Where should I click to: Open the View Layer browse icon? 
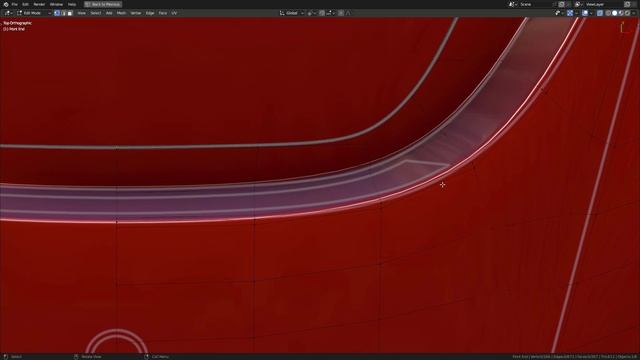(x=578, y=4)
